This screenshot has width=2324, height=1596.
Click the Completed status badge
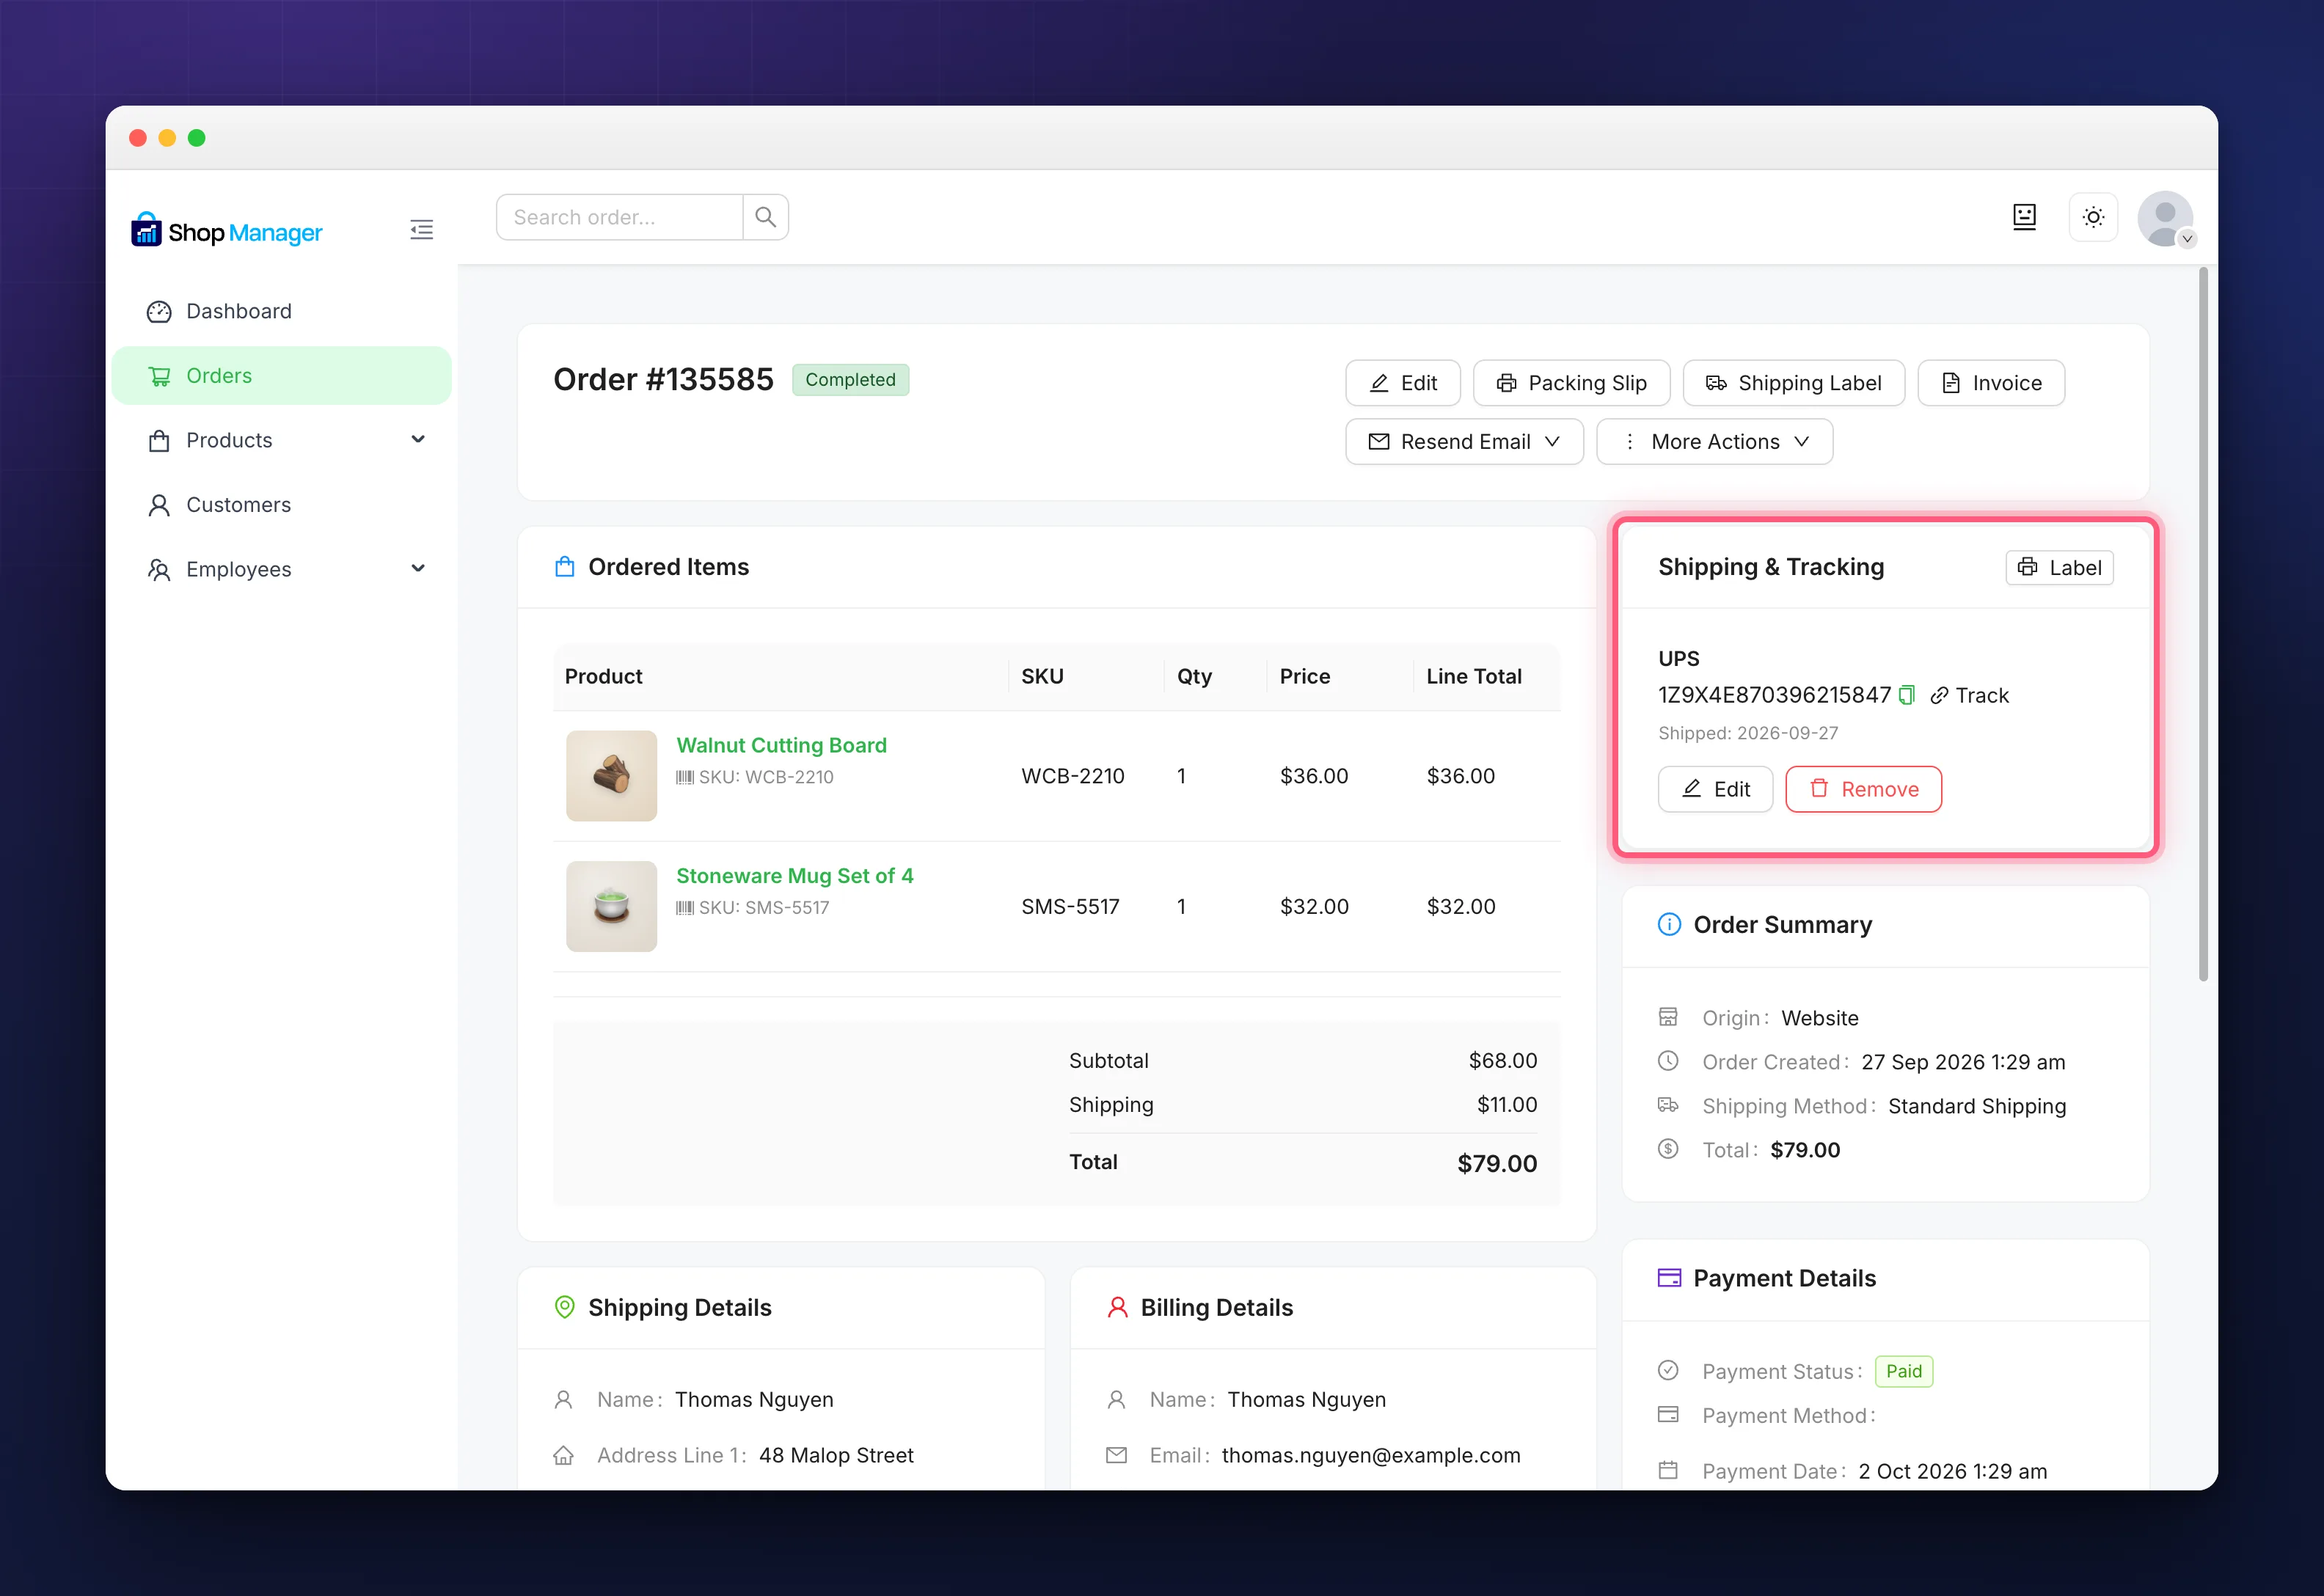850,380
